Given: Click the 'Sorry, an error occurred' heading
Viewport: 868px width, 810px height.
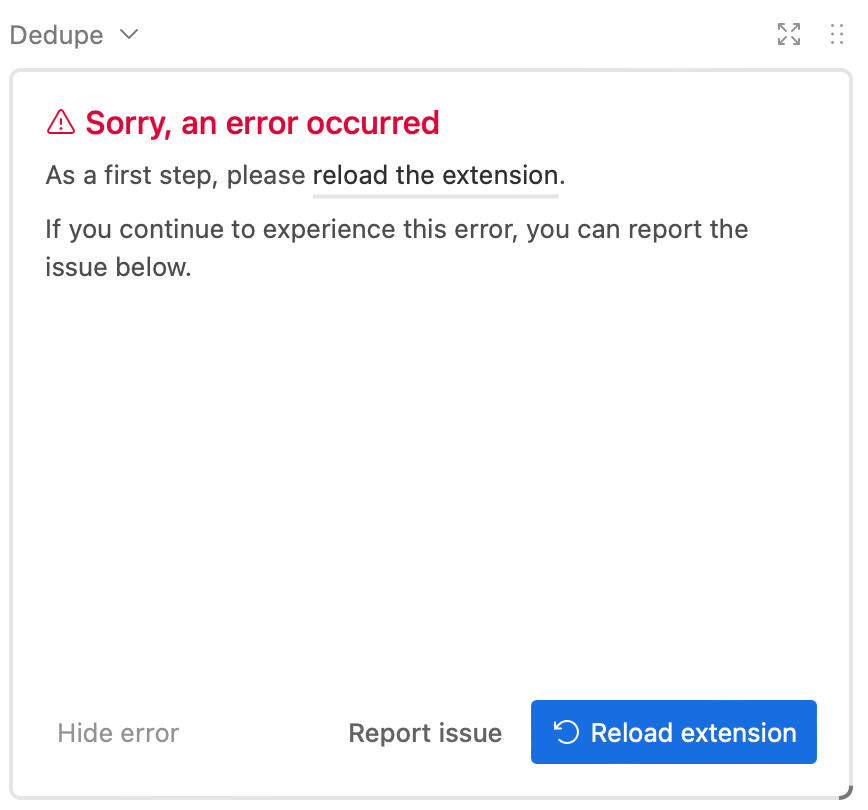Looking at the screenshot, I should click(262, 123).
